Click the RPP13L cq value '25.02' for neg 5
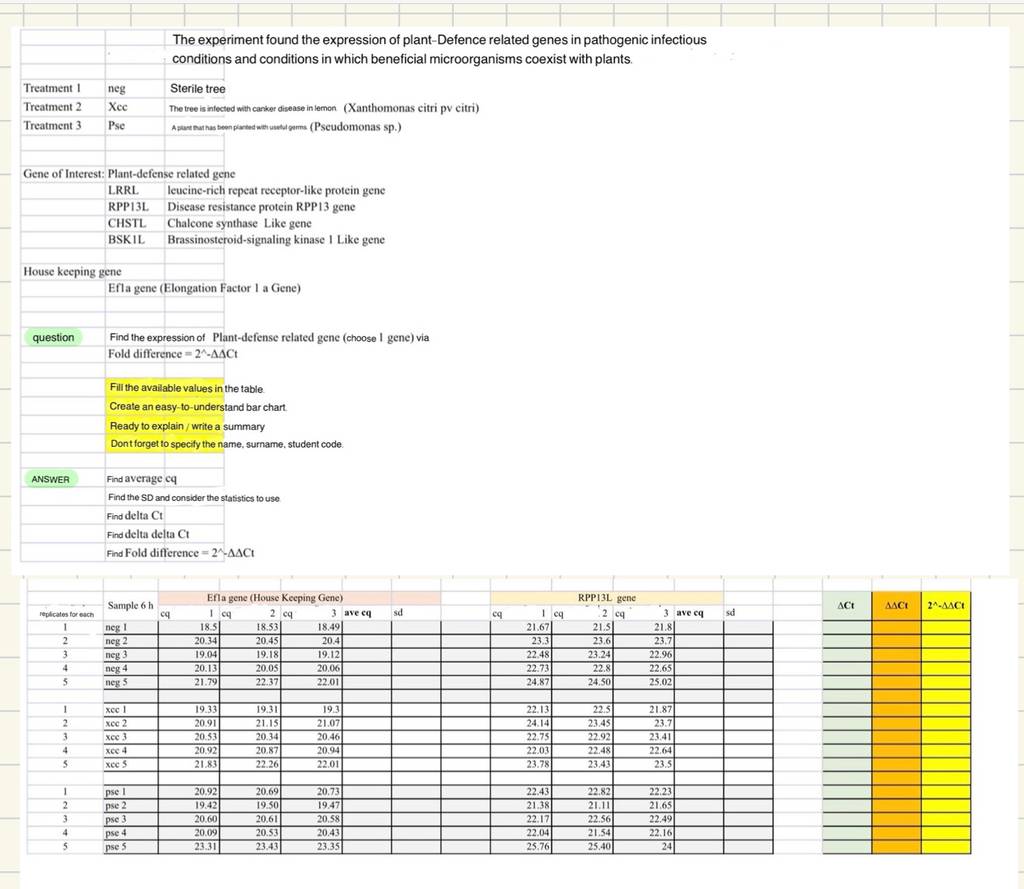 tap(644, 682)
